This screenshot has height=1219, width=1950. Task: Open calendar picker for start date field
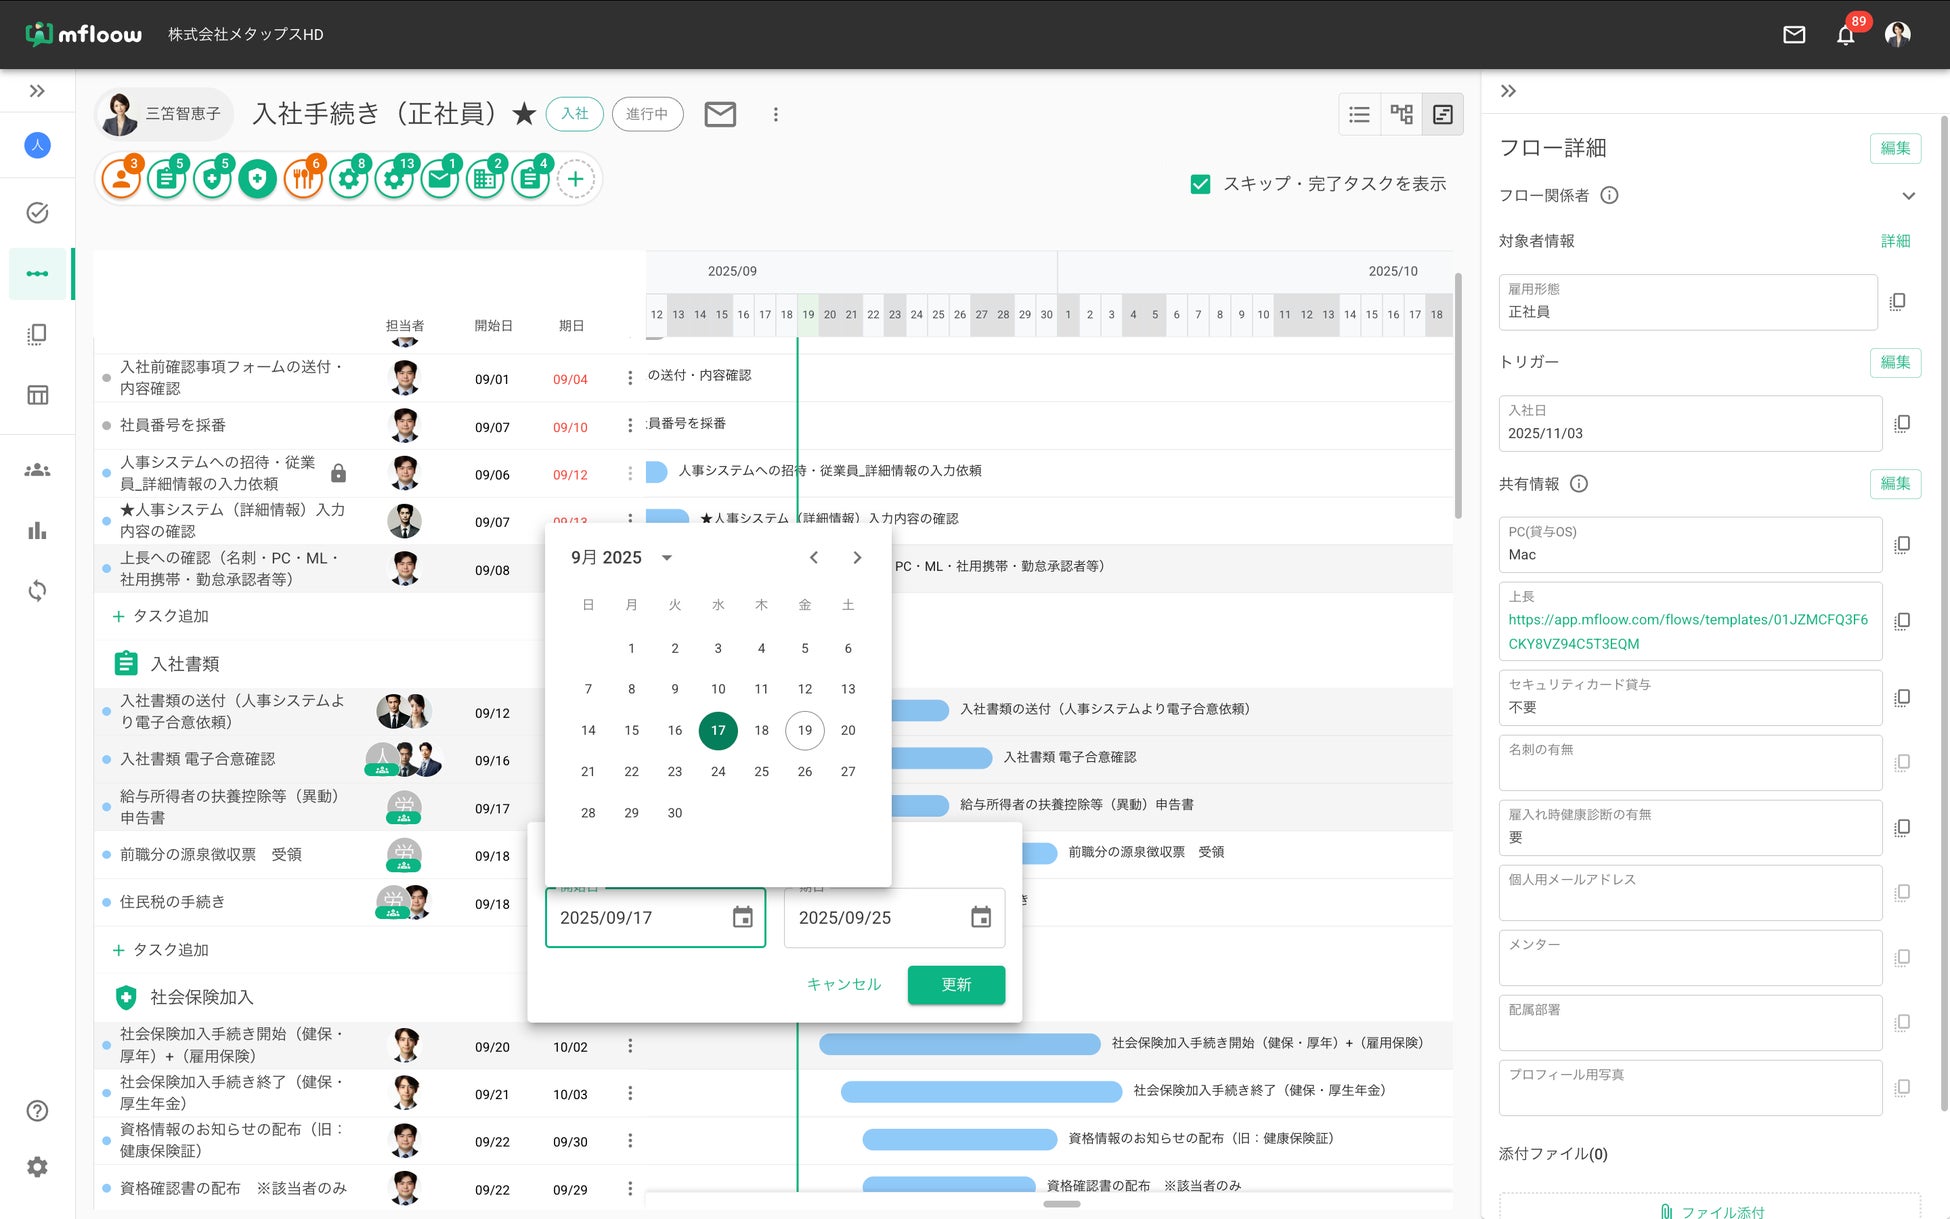click(742, 917)
